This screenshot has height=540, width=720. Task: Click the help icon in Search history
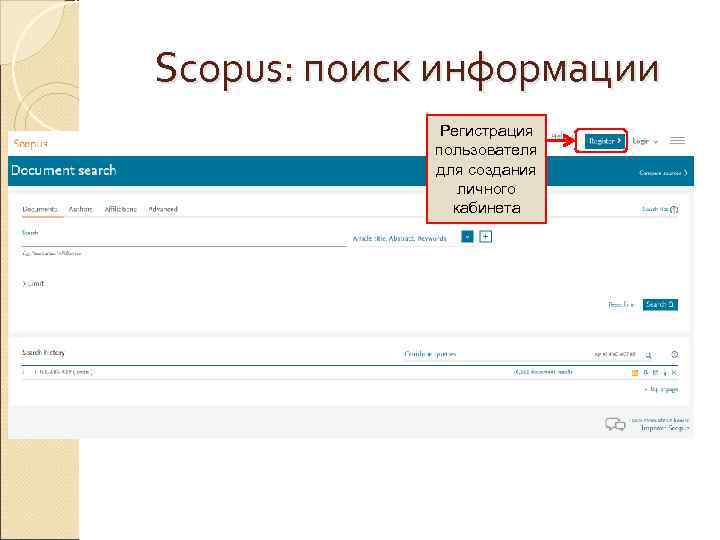[675, 354]
